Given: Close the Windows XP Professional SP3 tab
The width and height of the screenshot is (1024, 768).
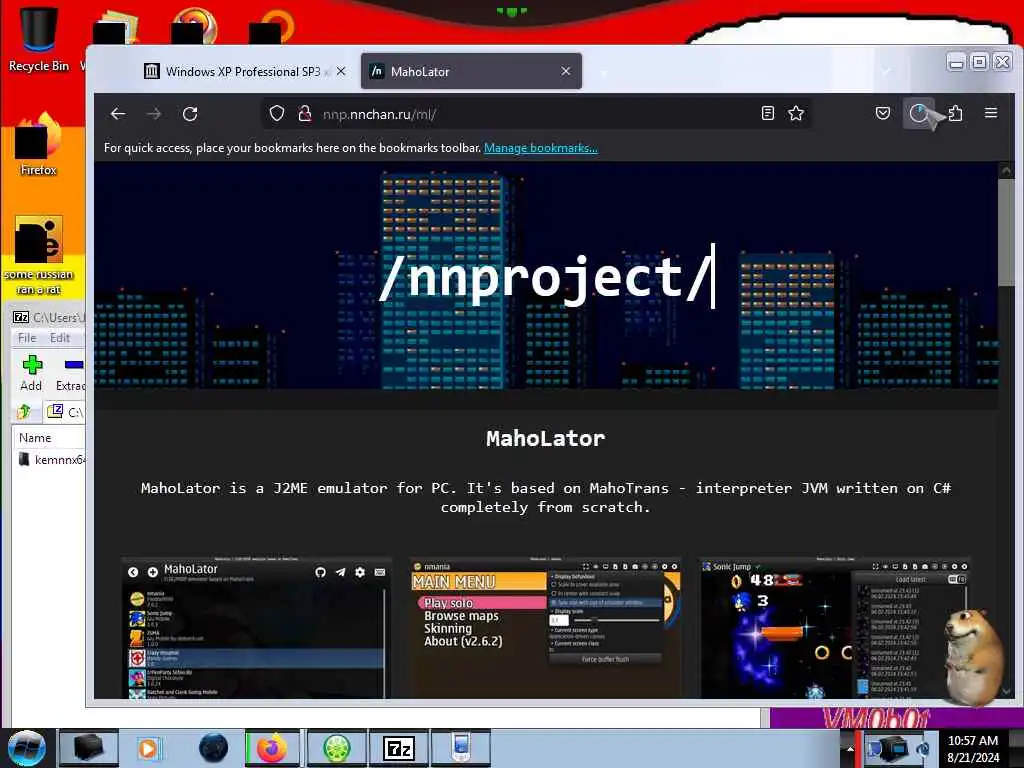Looking at the screenshot, I should pyautogui.click(x=341, y=71).
